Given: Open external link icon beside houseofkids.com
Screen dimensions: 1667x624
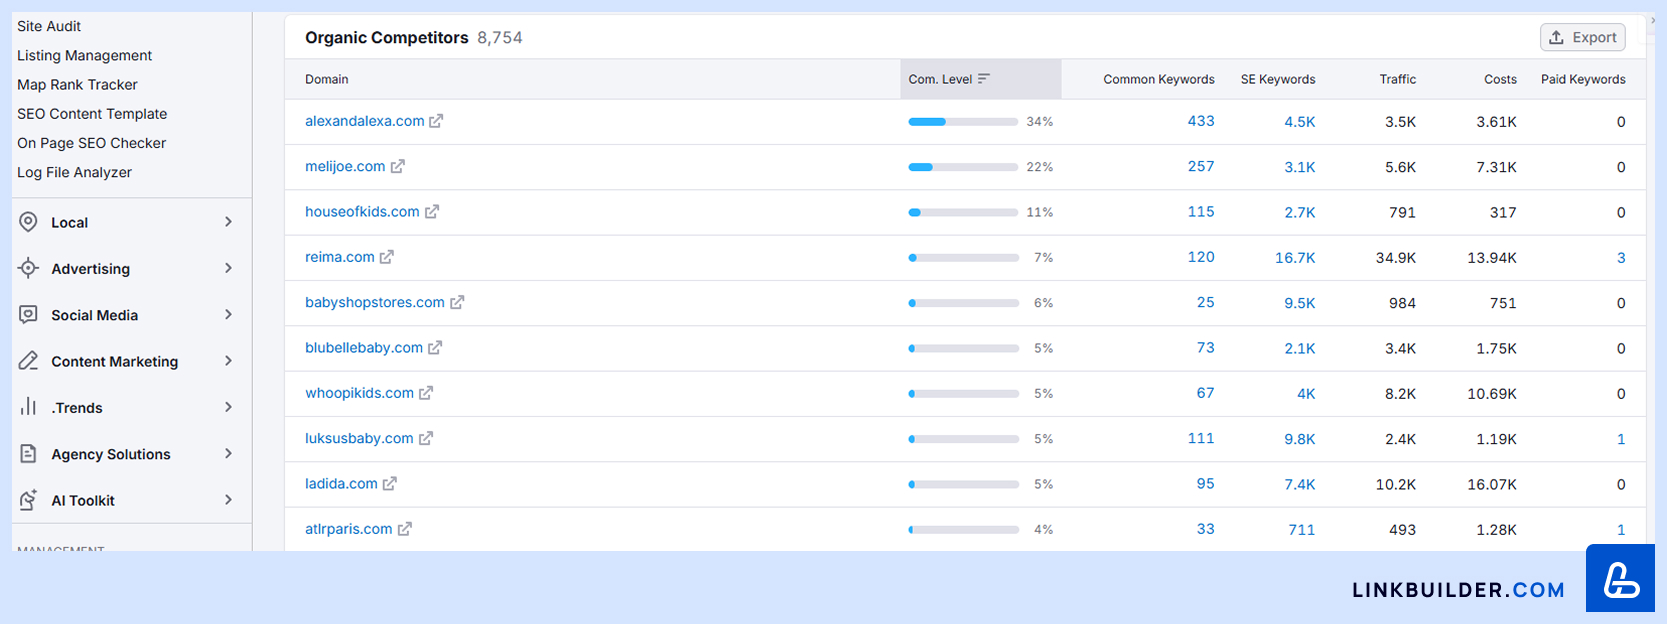Looking at the screenshot, I should click(x=432, y=212).
